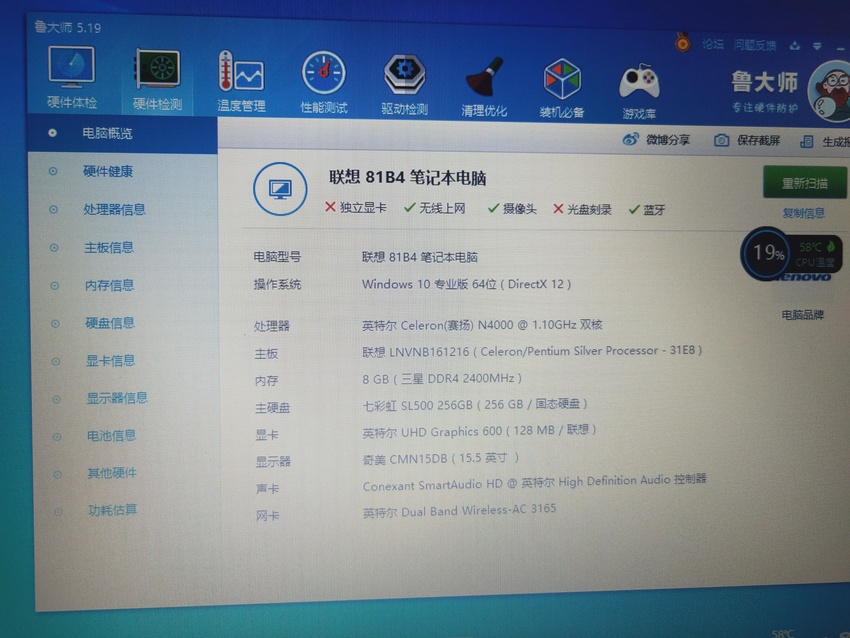The width and height of the screenshot is (850, 638).
Task: Open the title bar dropdown menu arrow
Action: 816,46
